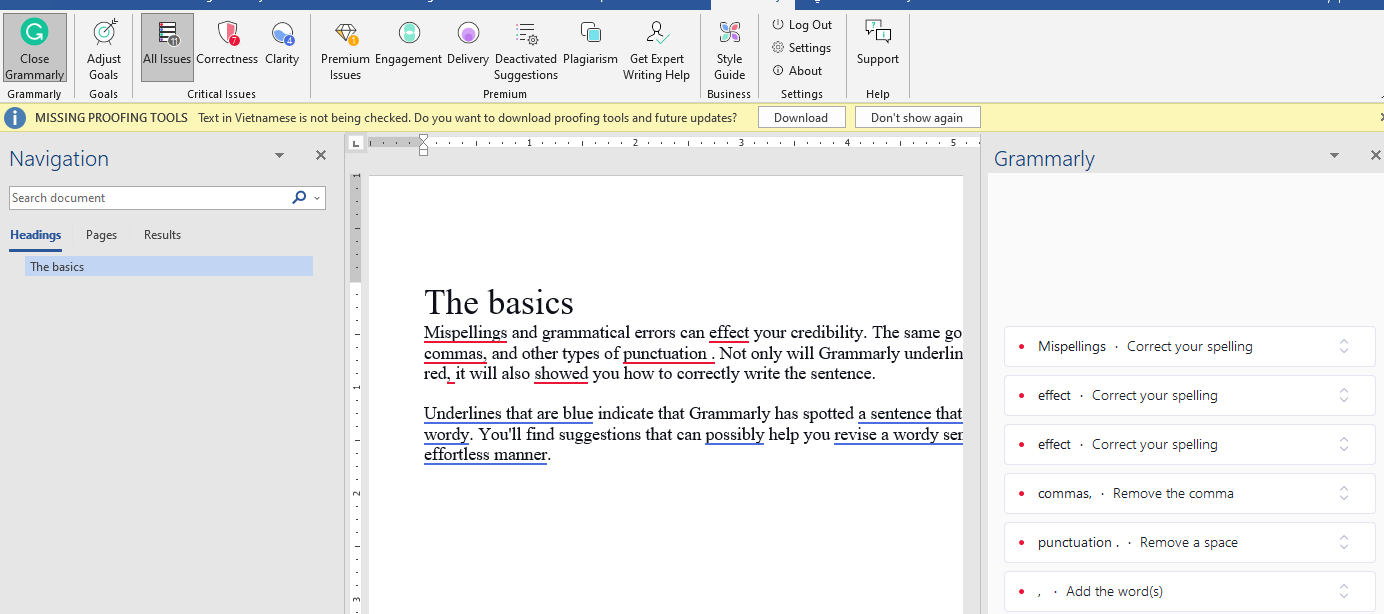Image resolution: width=1384 pixels, height=614 pixels.
Task: Expand the Mispellings card arrows
Action: 1344,347
